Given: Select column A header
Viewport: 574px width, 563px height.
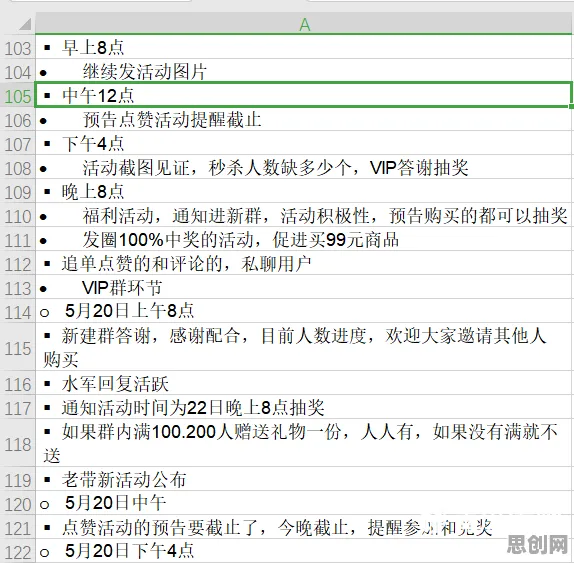Looking at the screenshot, I should coord(304,24).
